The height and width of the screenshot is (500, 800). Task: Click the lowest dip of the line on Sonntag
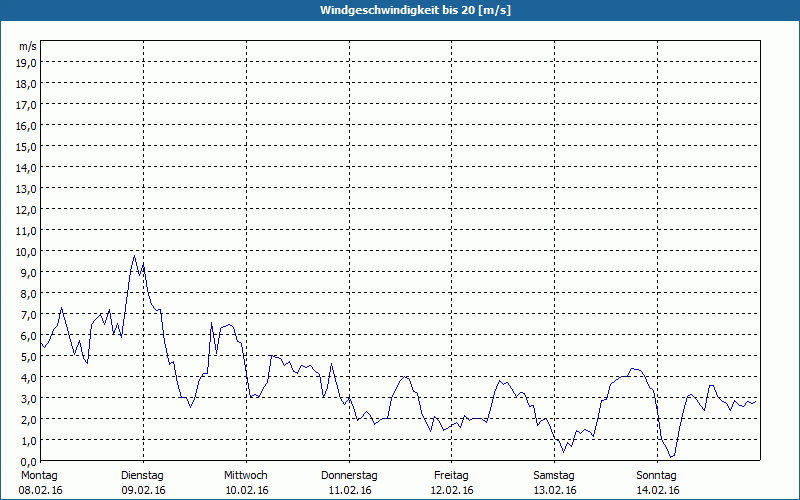[x=672, y=457]
